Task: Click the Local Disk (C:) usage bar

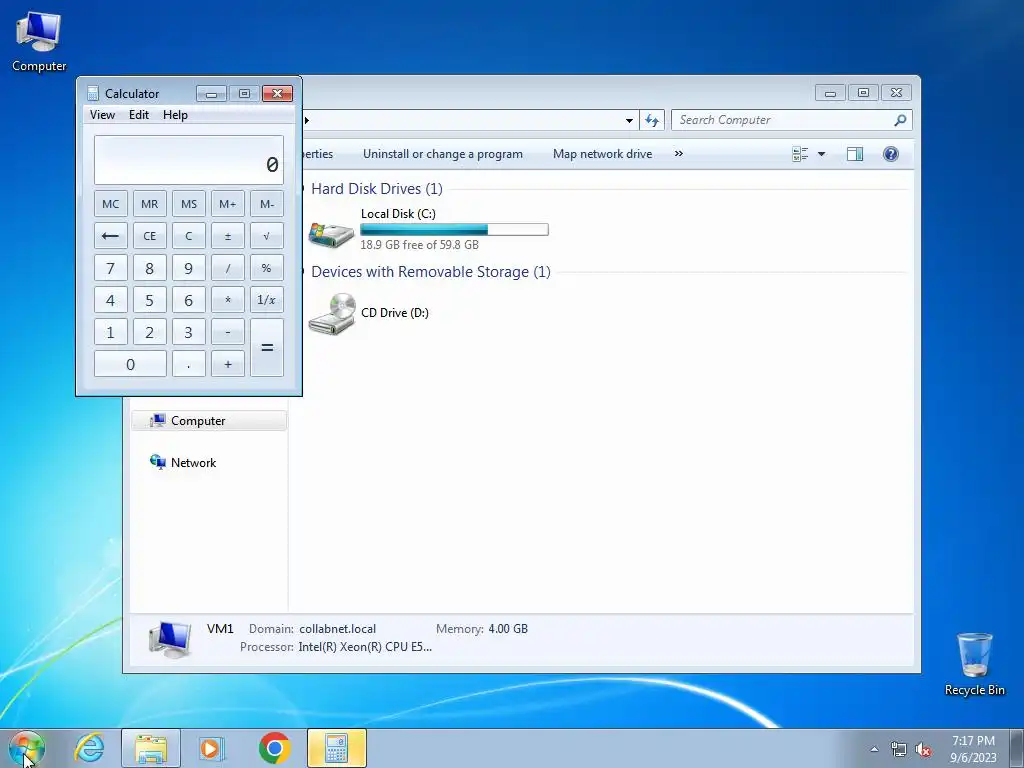Action: 455,229
